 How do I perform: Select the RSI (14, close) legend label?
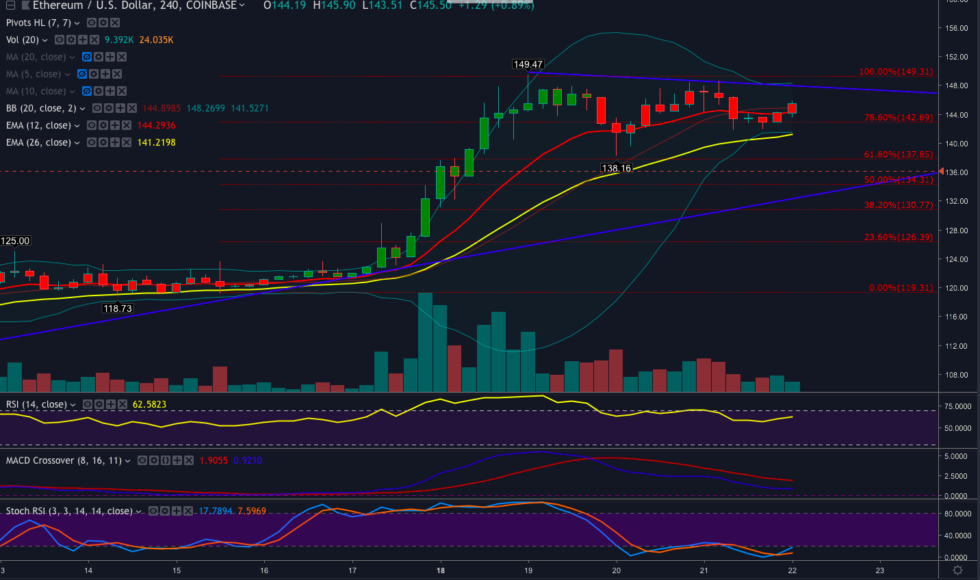pyautogui.click(x=34, y=404)
